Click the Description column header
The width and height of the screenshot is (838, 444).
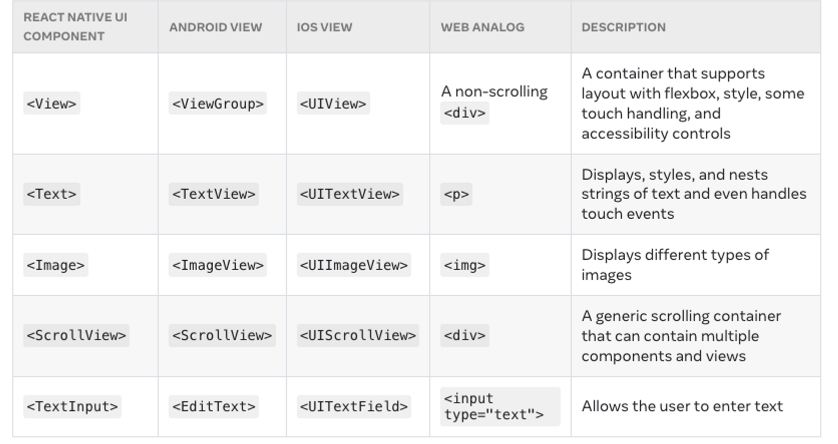pos(624,27)
